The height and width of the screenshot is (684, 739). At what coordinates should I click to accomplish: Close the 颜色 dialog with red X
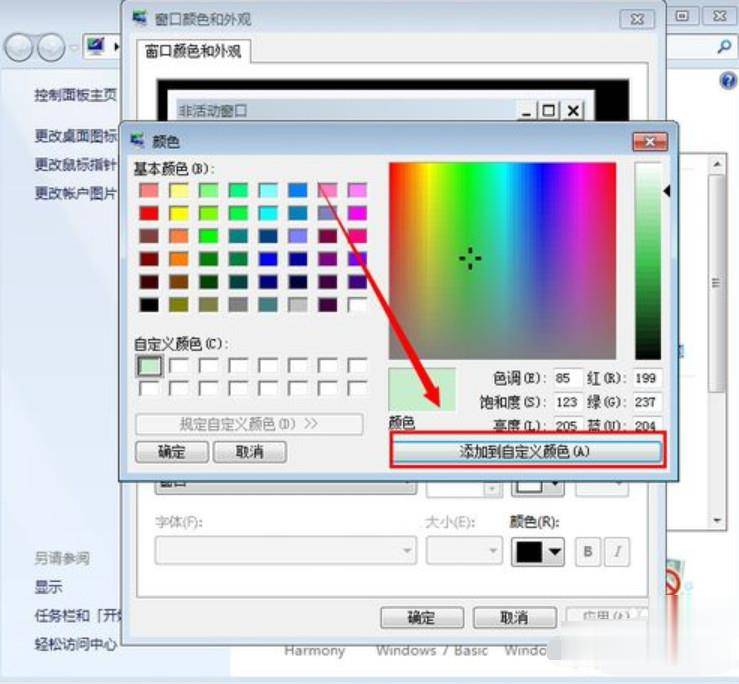[x=650, y=141]
